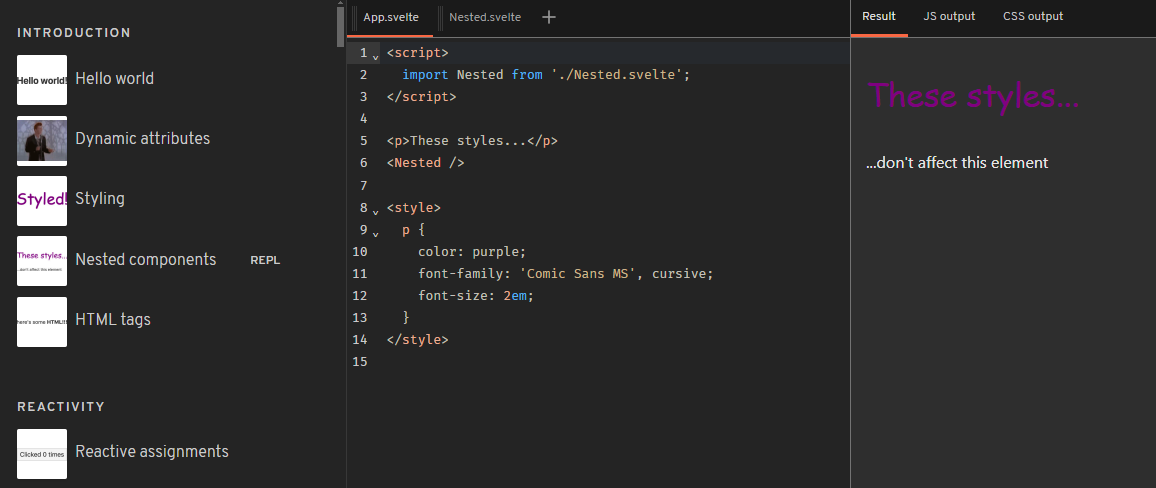Click the closing </script> tag on line 3

tap(422, 97)
